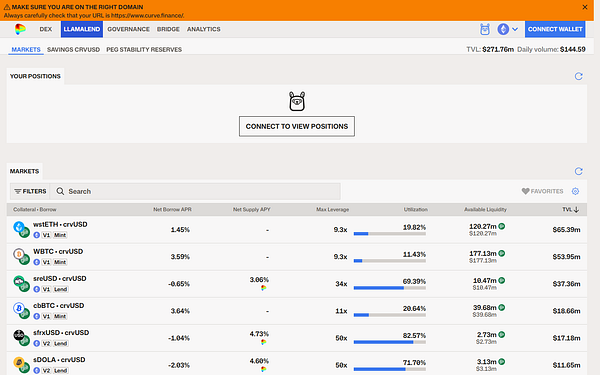Click the crvUSD coin icon beside 177.13m liquidity

[502, 253]
